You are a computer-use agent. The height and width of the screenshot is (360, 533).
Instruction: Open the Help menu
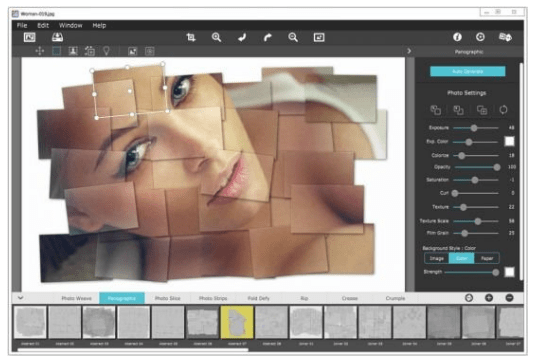point(99,25)
